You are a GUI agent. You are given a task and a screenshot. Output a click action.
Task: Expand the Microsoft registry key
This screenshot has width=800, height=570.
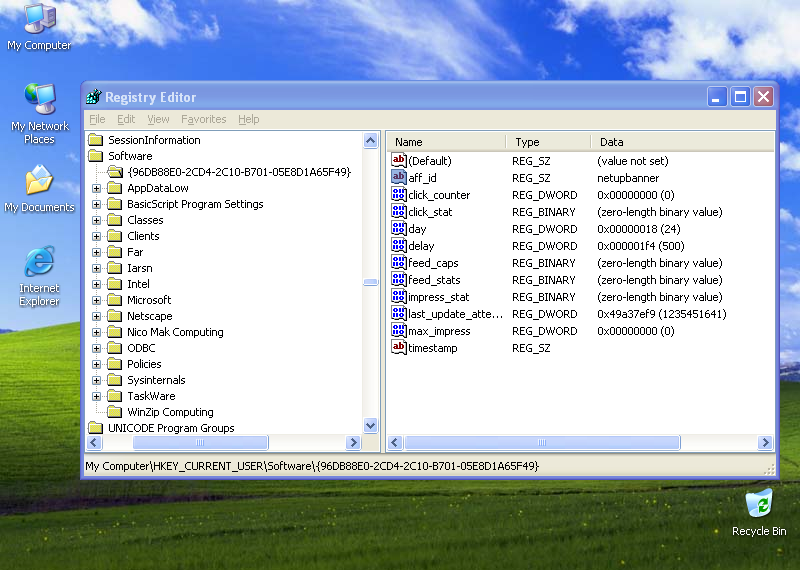coord(97,300)
